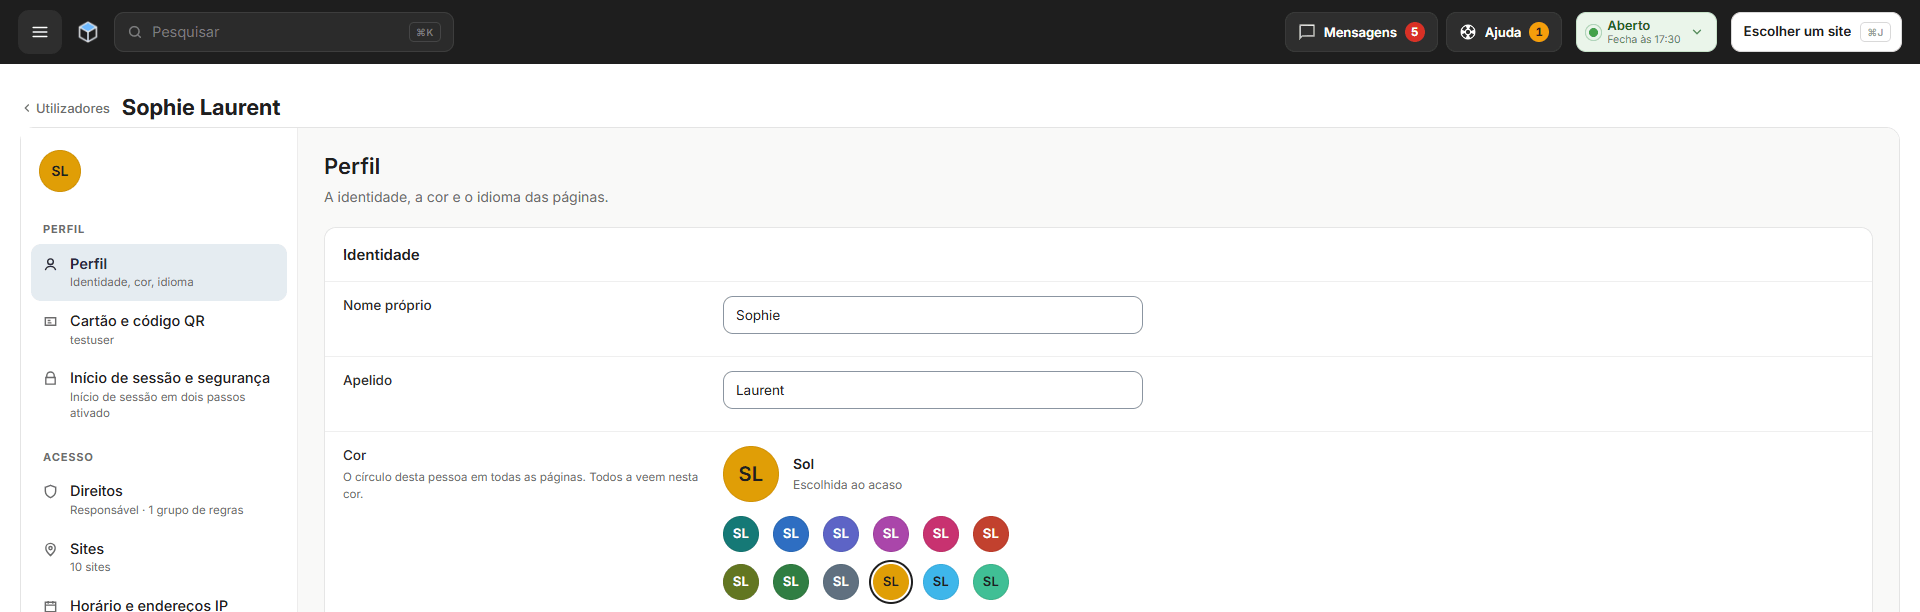Click the shield icon beside Direitos
1920x612 pixels.
(50, 491)
